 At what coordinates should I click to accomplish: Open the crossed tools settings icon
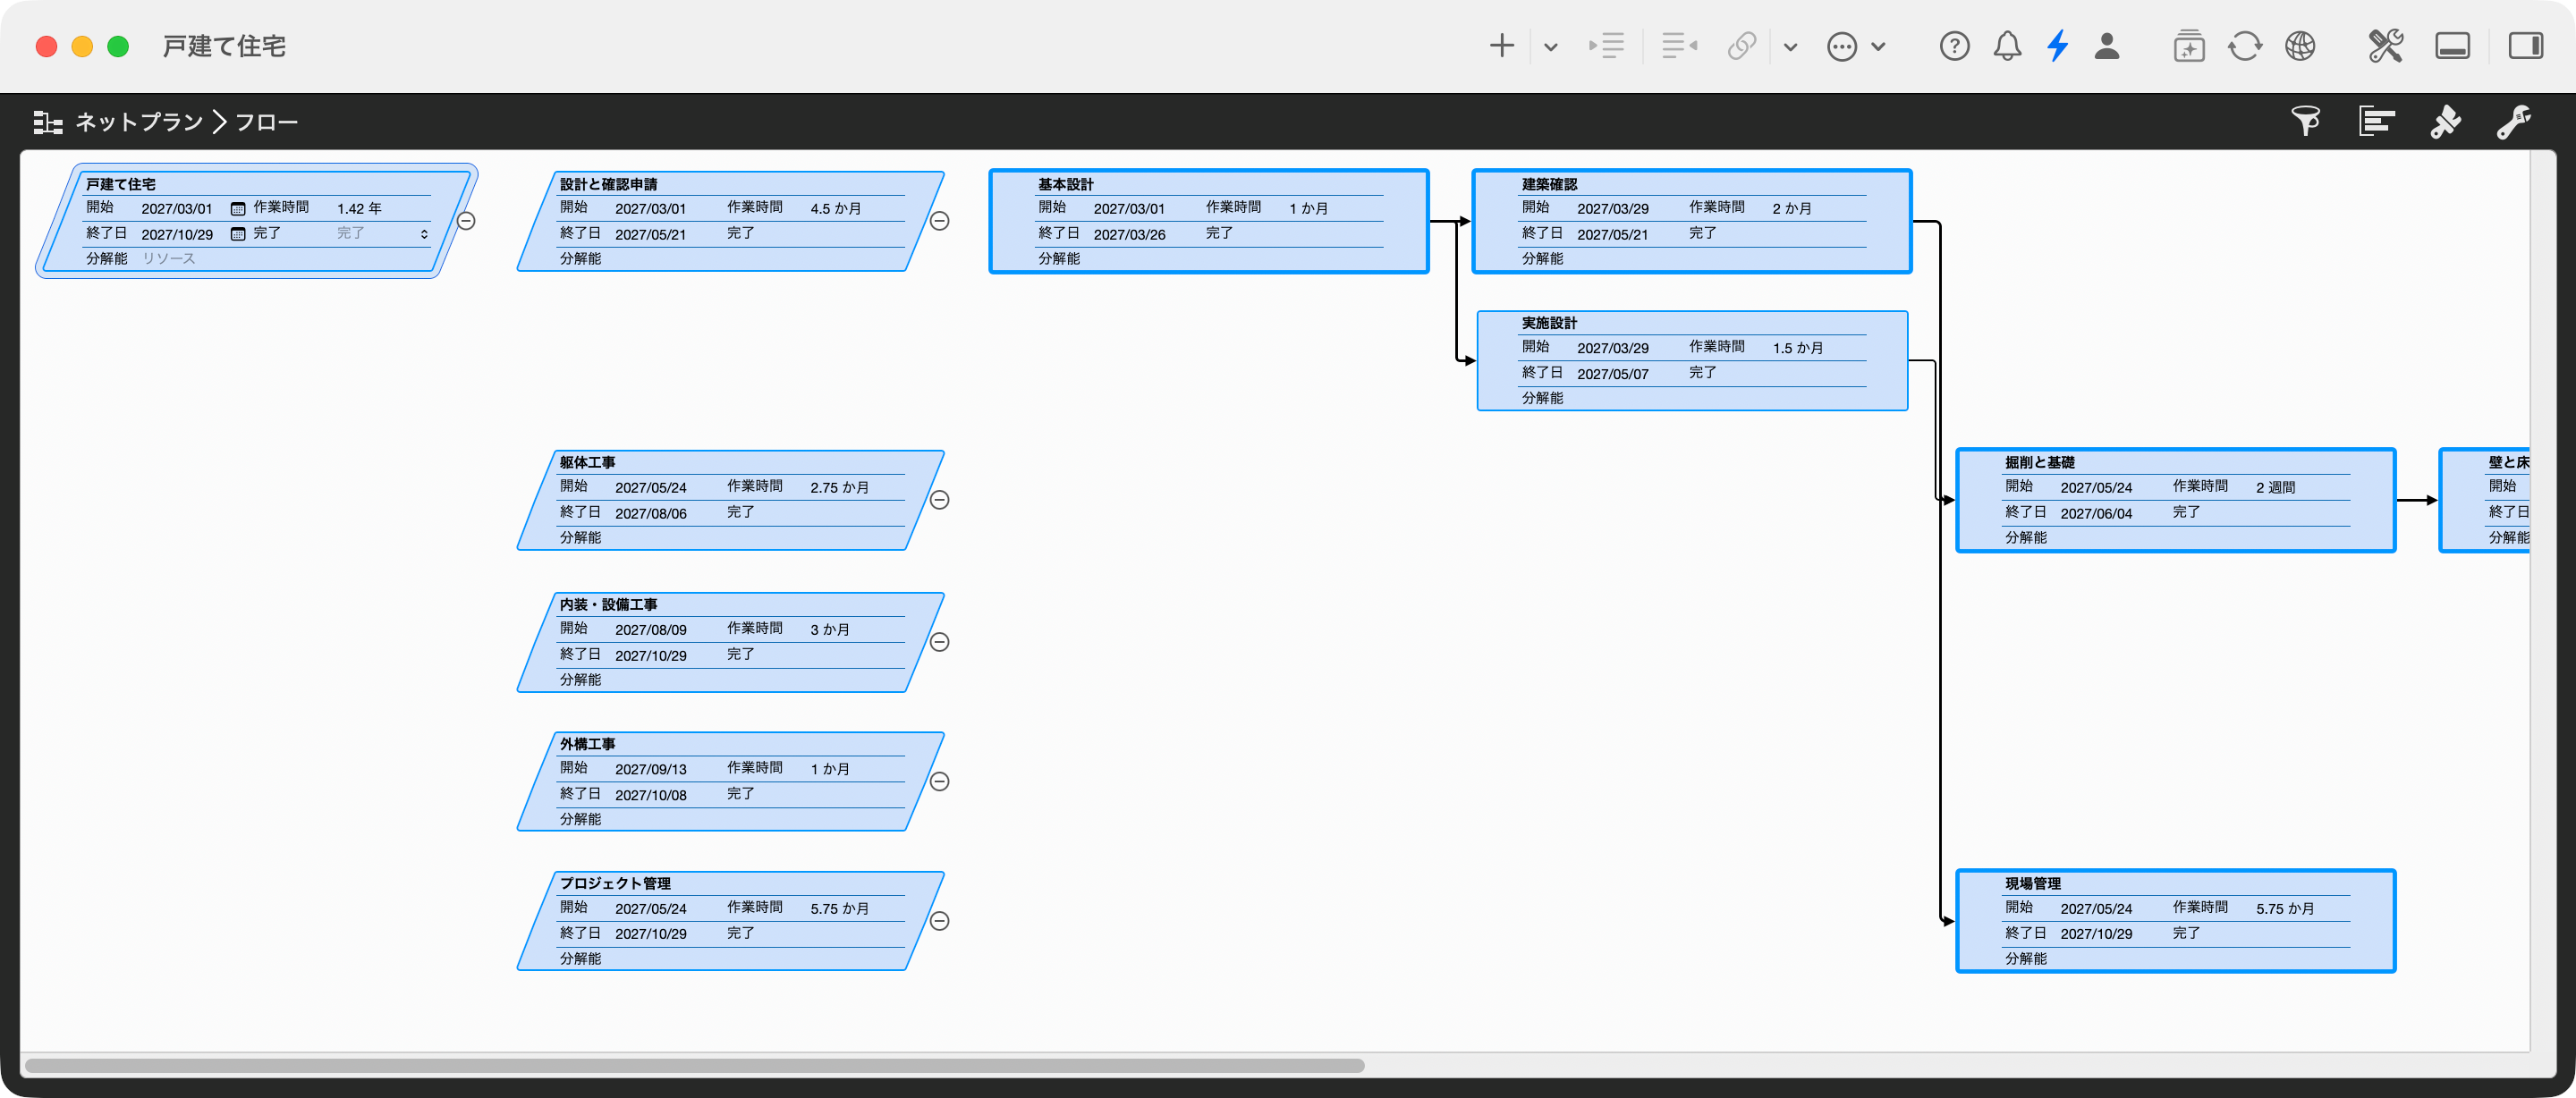pos(2385,46)
